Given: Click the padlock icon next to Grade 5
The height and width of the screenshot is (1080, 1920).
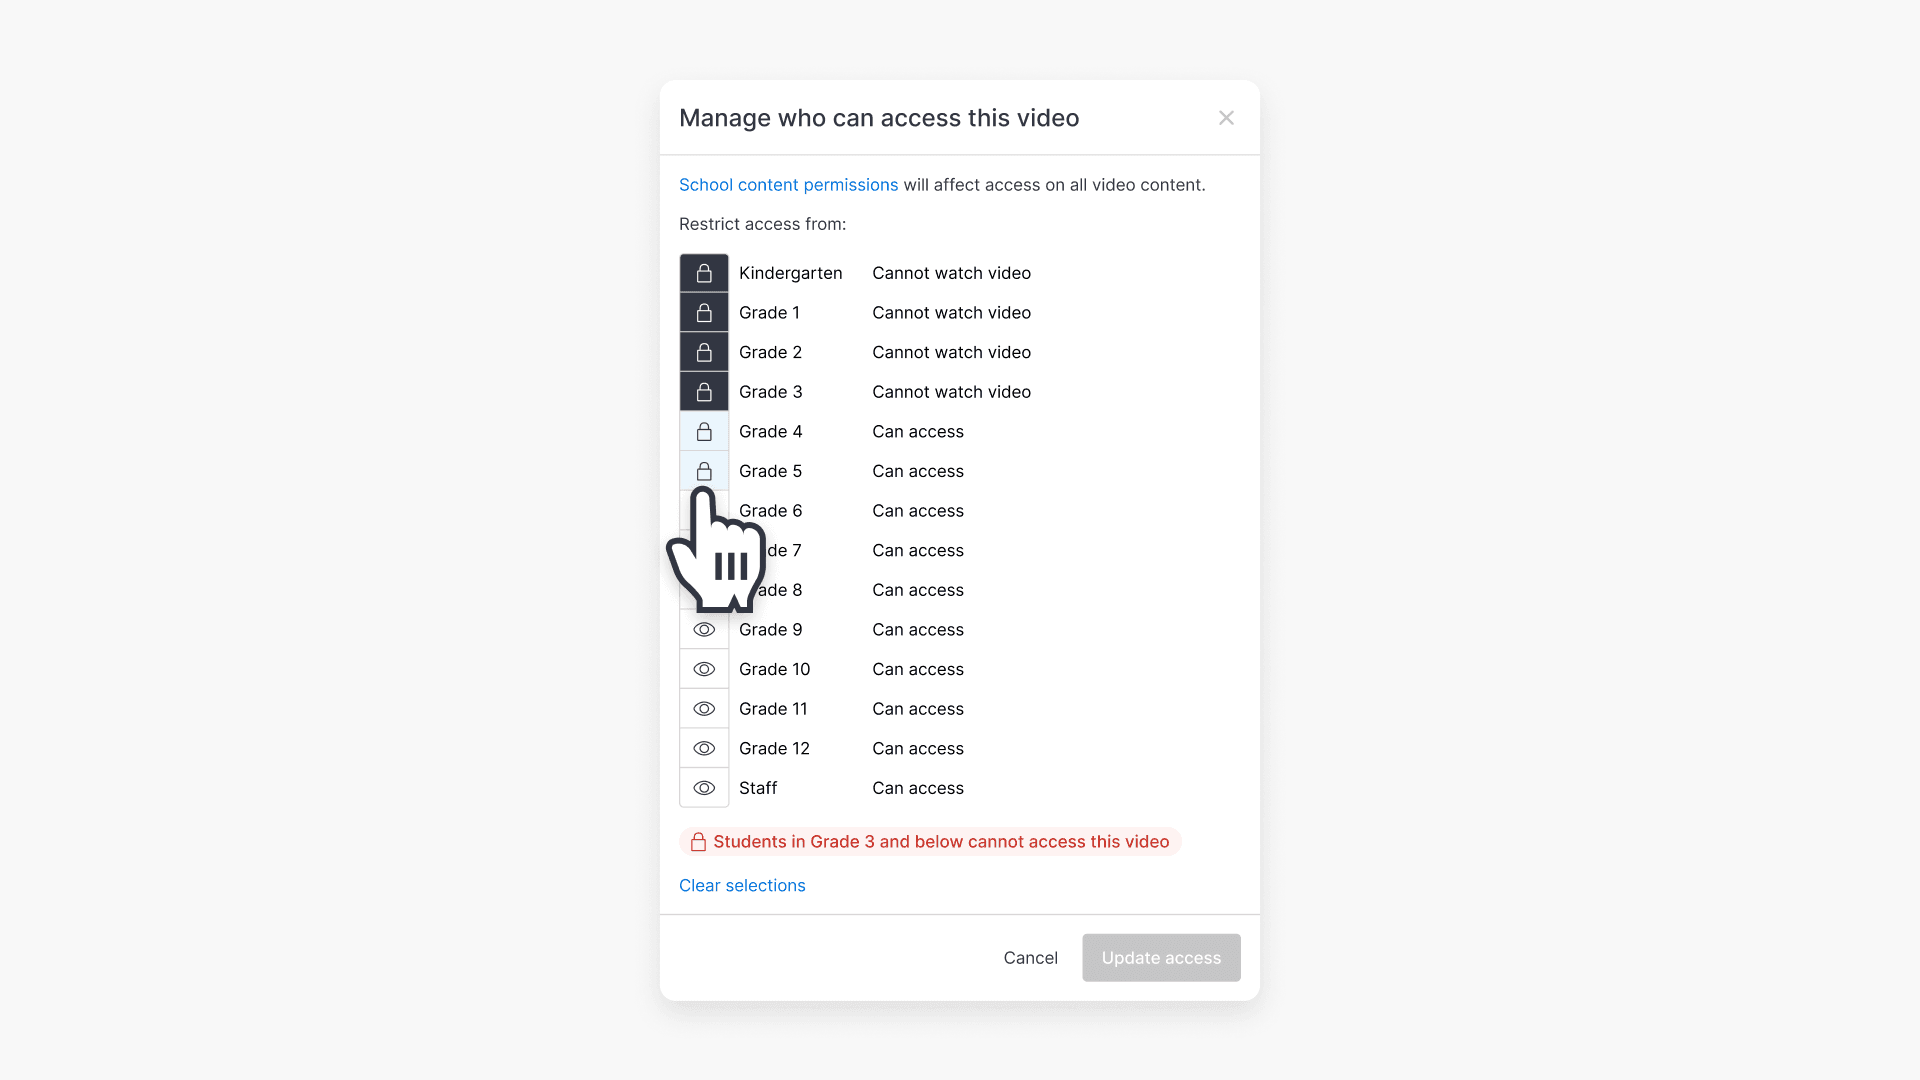Looking at the screenshot, I should point(704,471).
